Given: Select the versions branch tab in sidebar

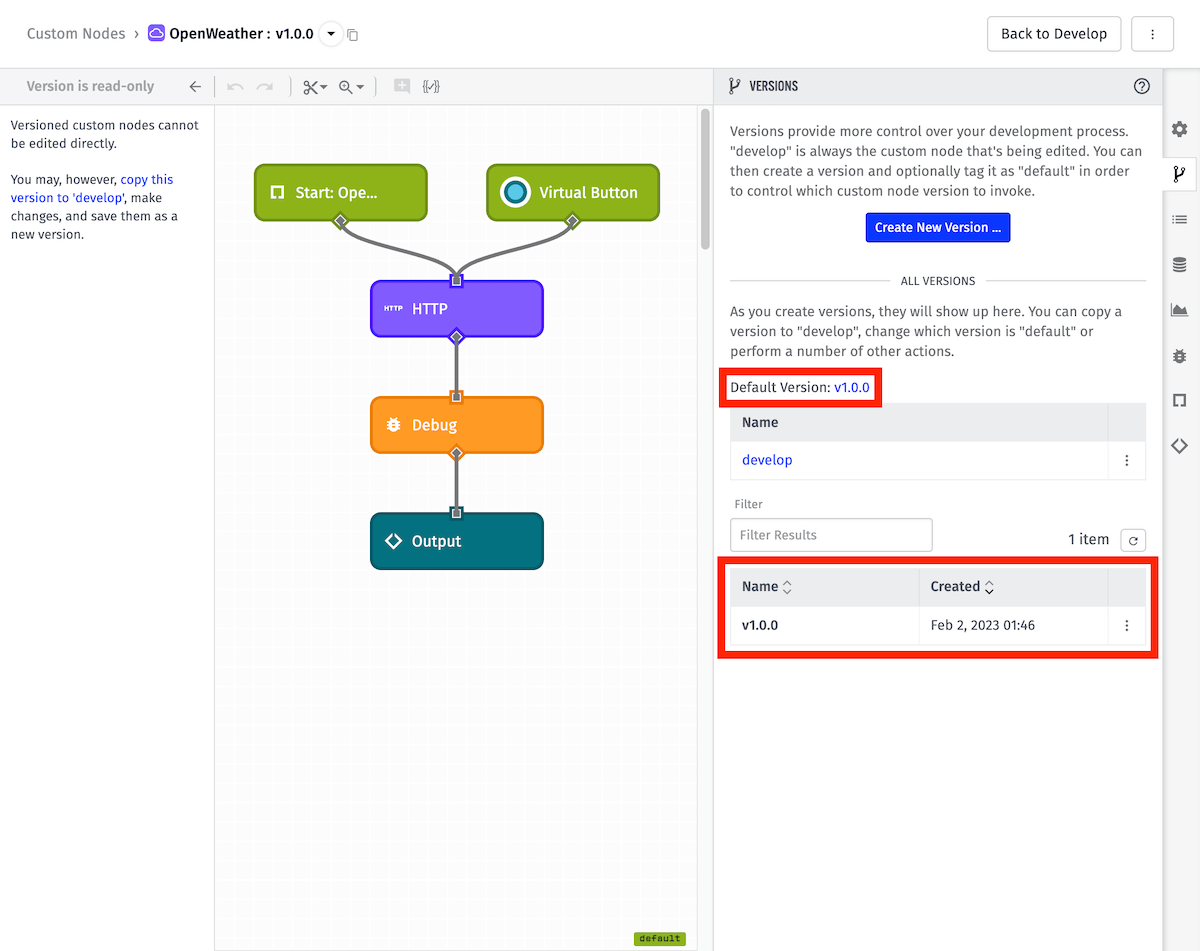Looking at the screenshot, I should 1180,174.
